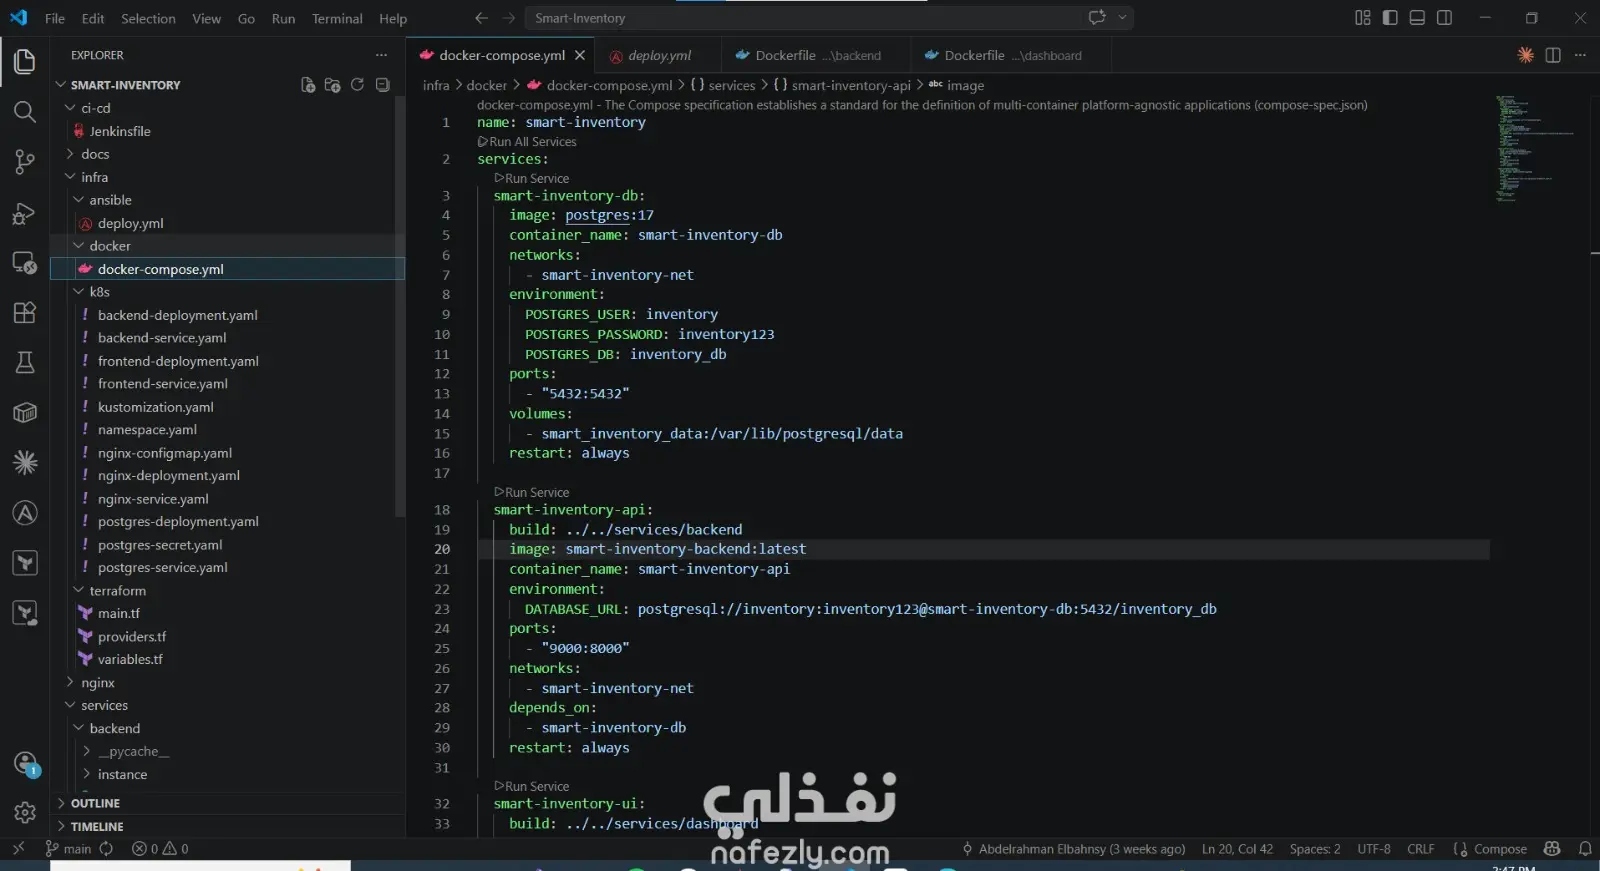Open Jenkinsfile in explorer
Image resolution: width=1600 pixels, height=871 pixels.
point(120,131)
